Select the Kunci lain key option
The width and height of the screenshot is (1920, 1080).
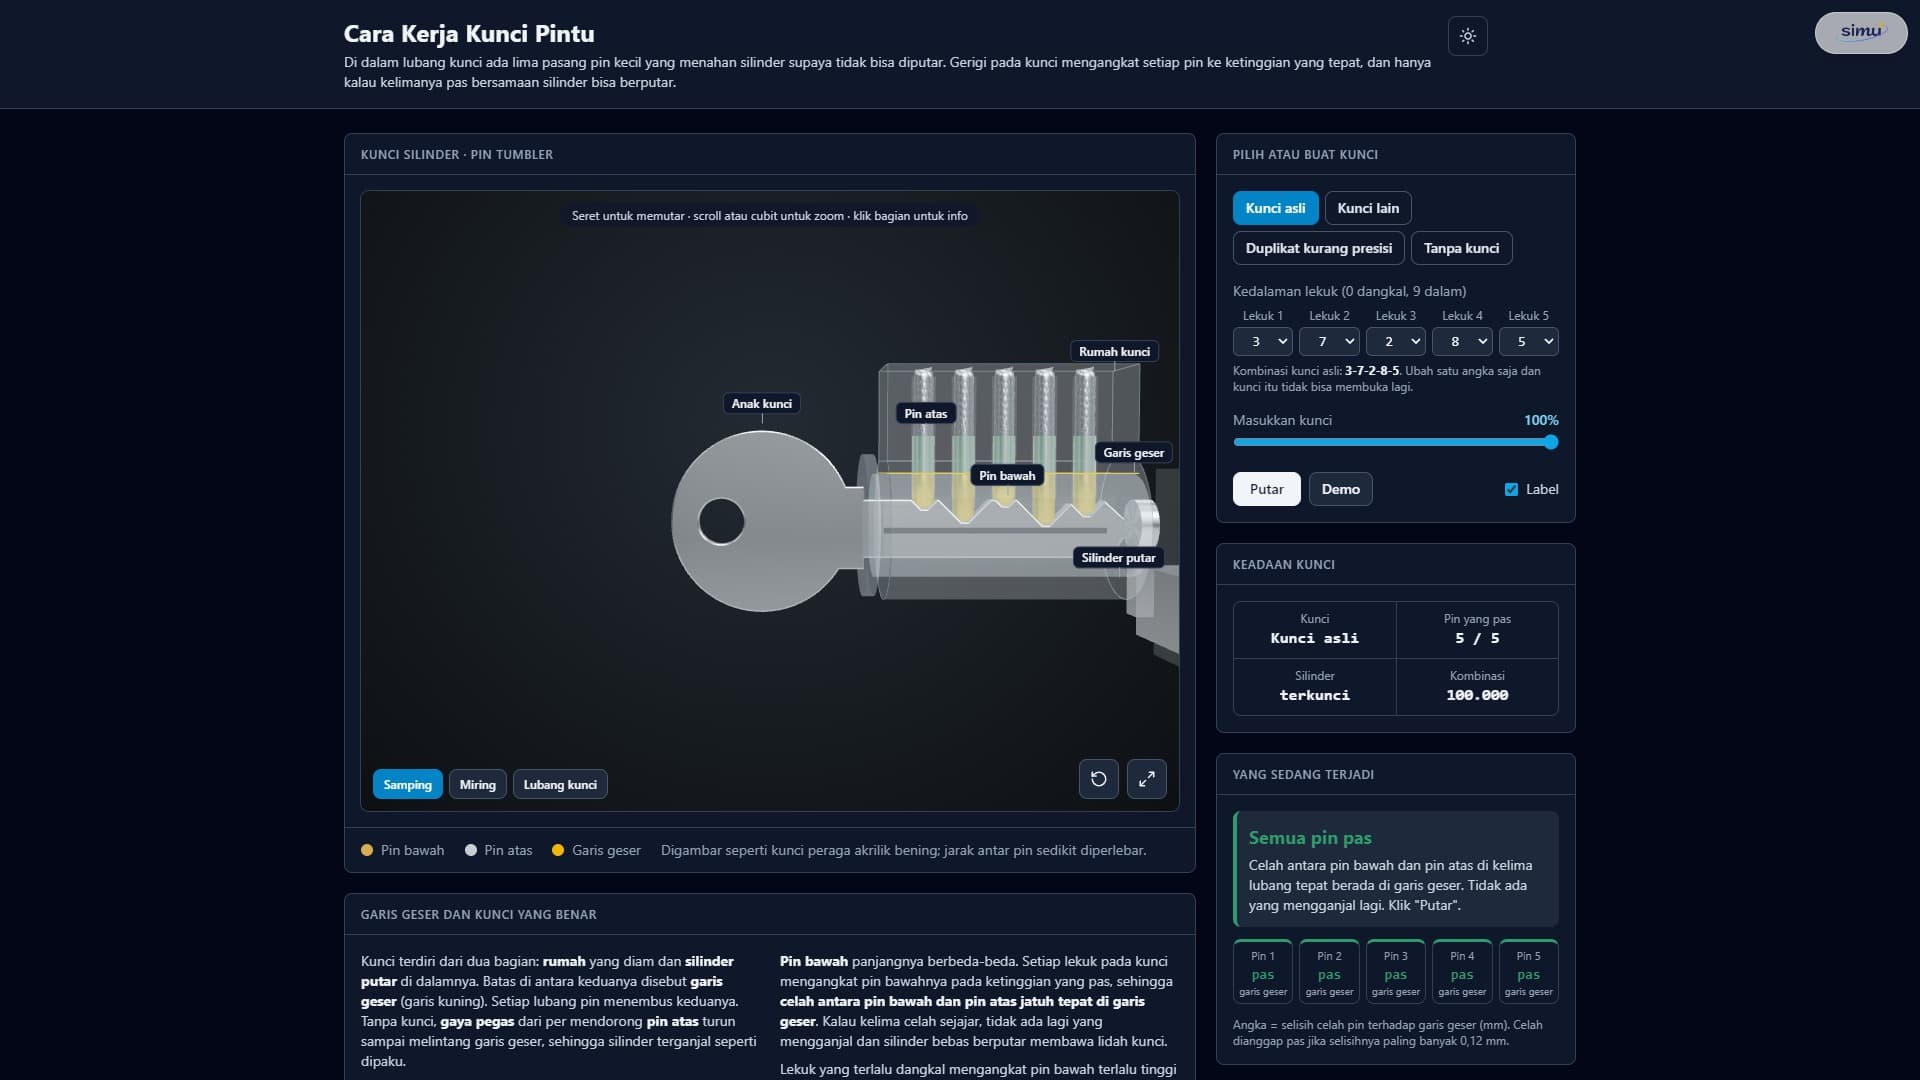1368,208
